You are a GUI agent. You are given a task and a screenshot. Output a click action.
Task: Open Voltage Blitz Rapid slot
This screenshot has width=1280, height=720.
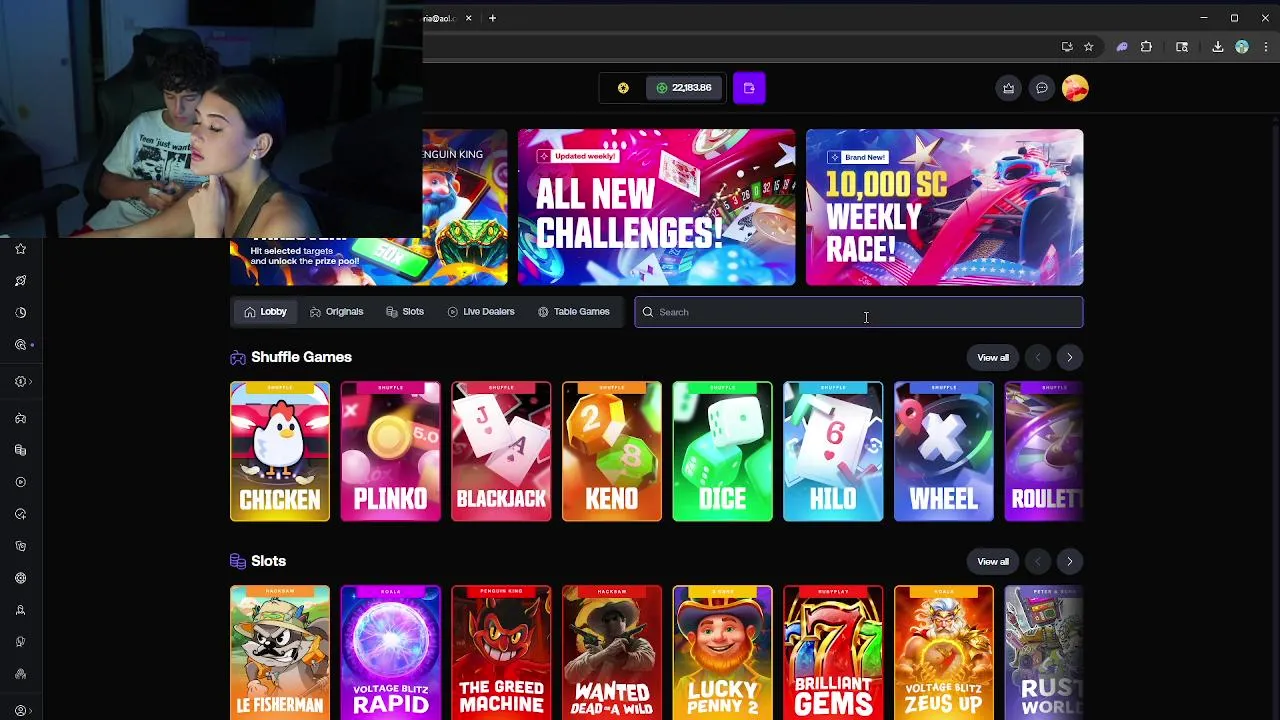tap(390, 653)
